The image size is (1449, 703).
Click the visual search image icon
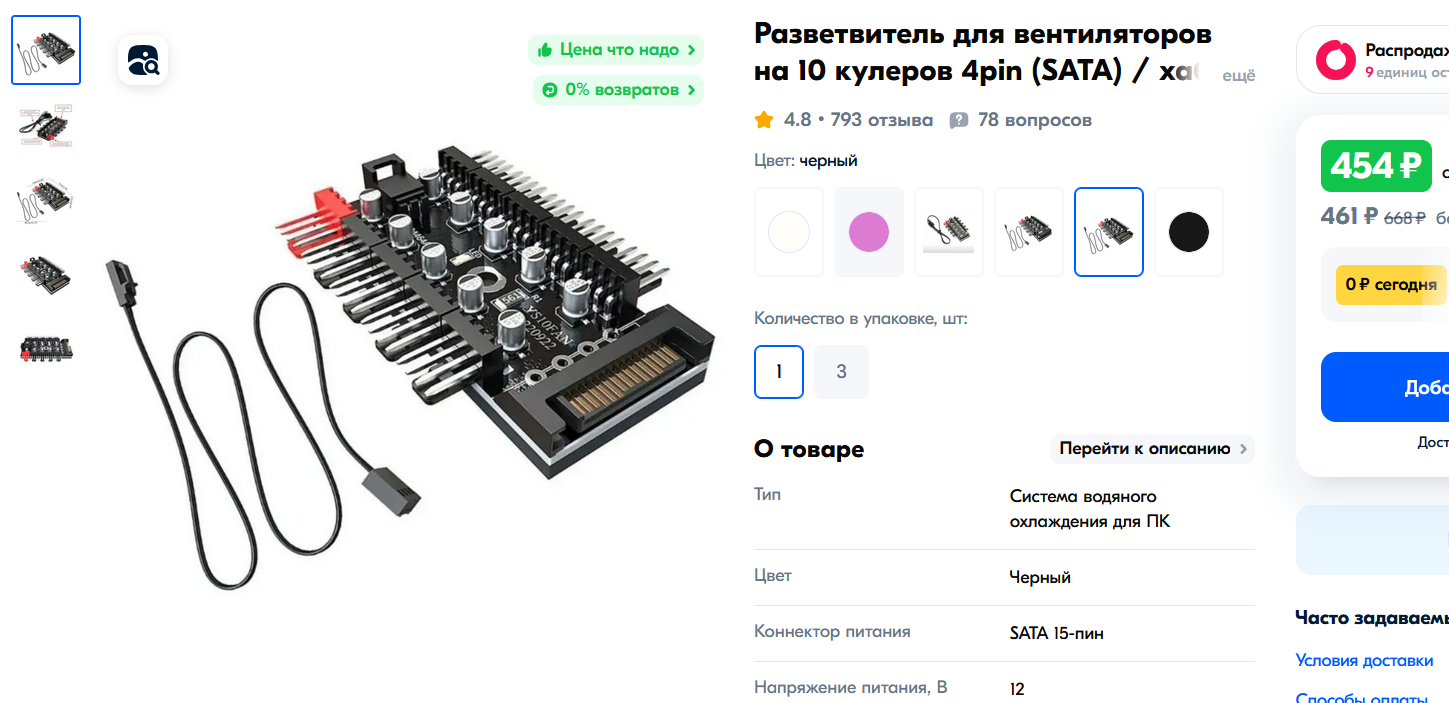point(143,60)
